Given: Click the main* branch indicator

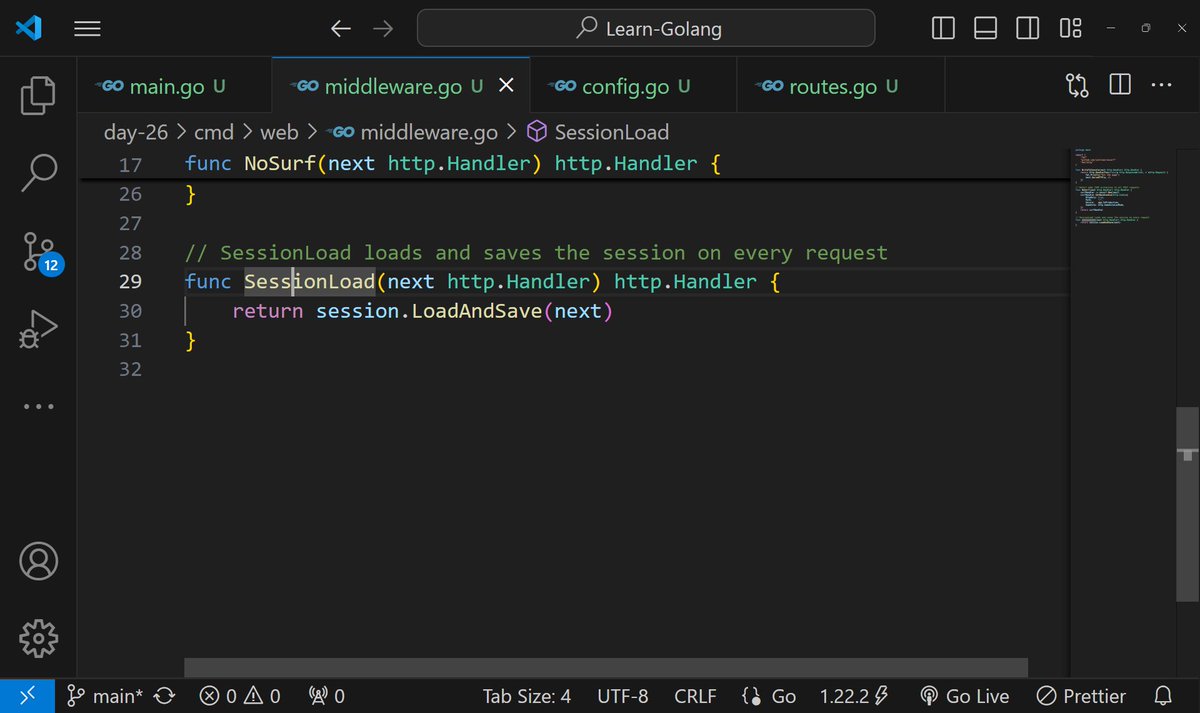Looking at the screenshot, I should pyautogui.click(x=106, y=696).
